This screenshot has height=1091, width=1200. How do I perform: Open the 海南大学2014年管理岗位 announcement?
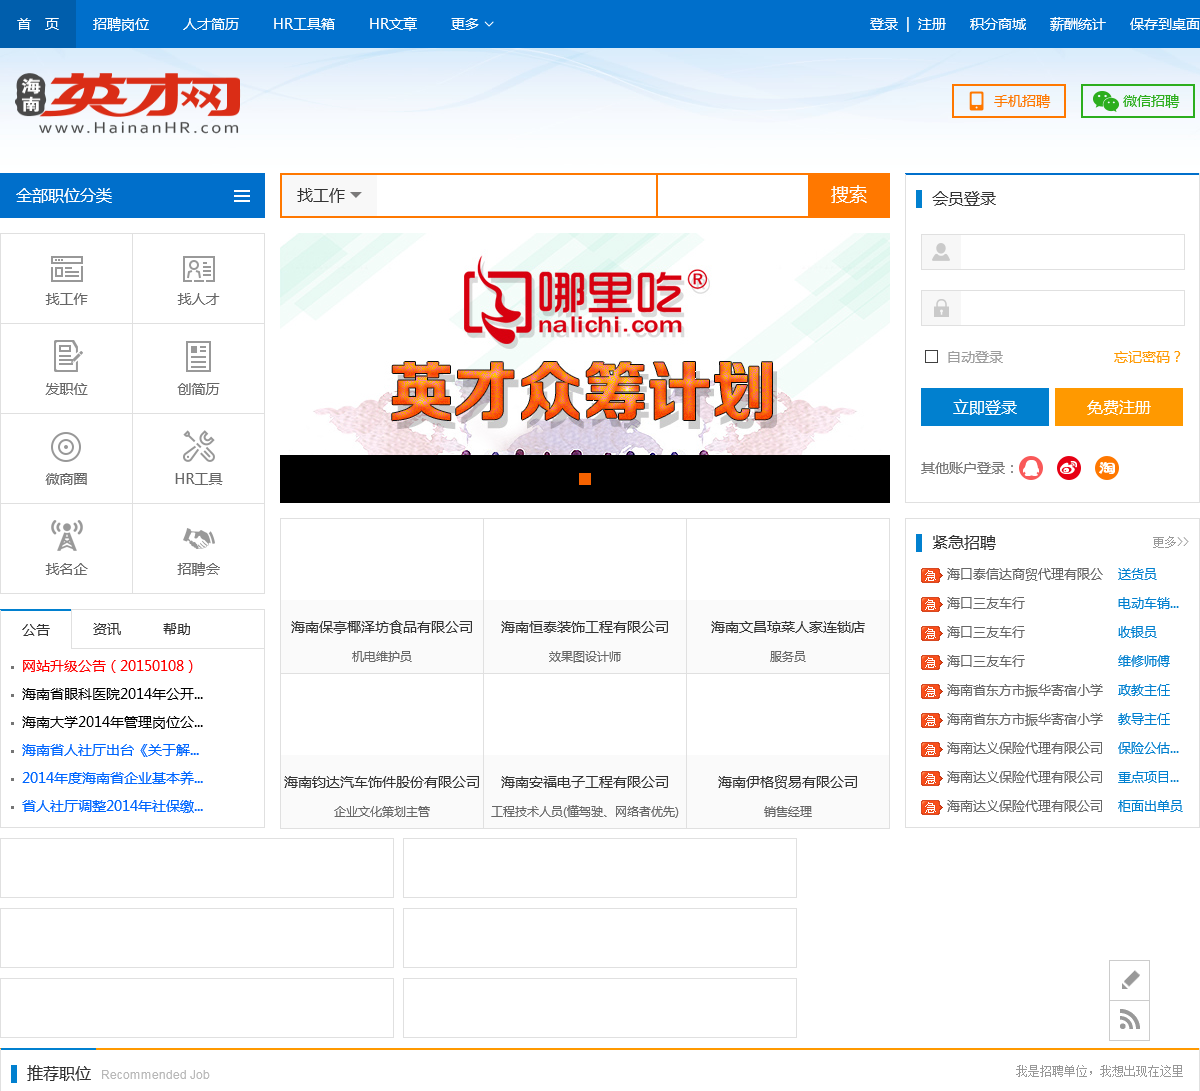(x=112, y=722)
